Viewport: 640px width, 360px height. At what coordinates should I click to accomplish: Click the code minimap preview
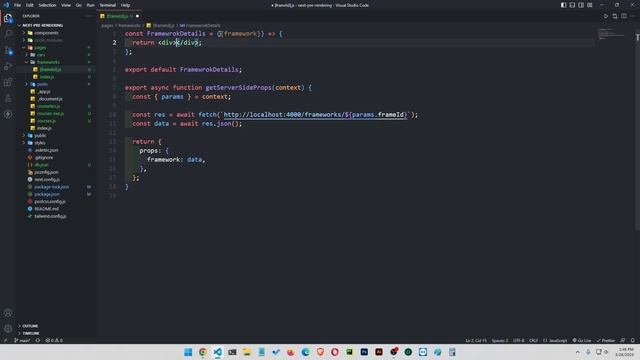pyautogui.click(x=611, y=34)
